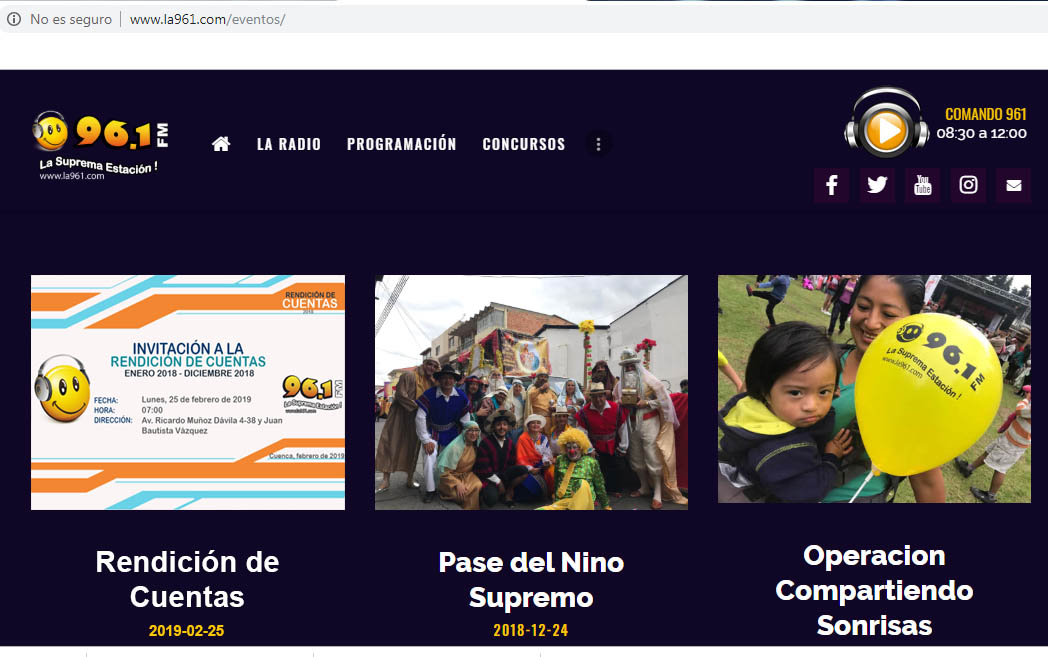Click the 96.1 FM station logo
This screenshot has height=657, width=1048.
coord(100,146)
